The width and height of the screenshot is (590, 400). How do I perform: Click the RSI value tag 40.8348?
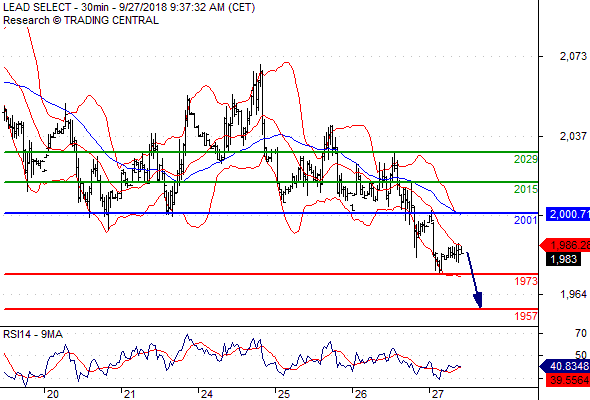pos(565,366)
